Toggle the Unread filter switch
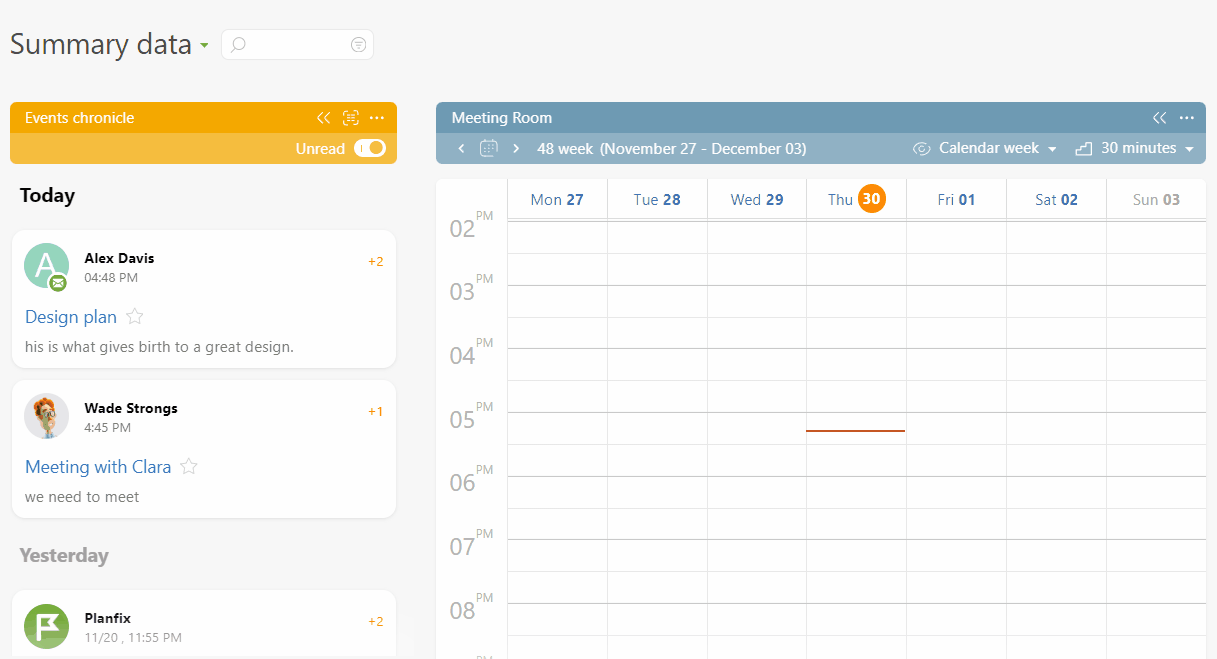The image size is (1217, 659). coord(370,148)
